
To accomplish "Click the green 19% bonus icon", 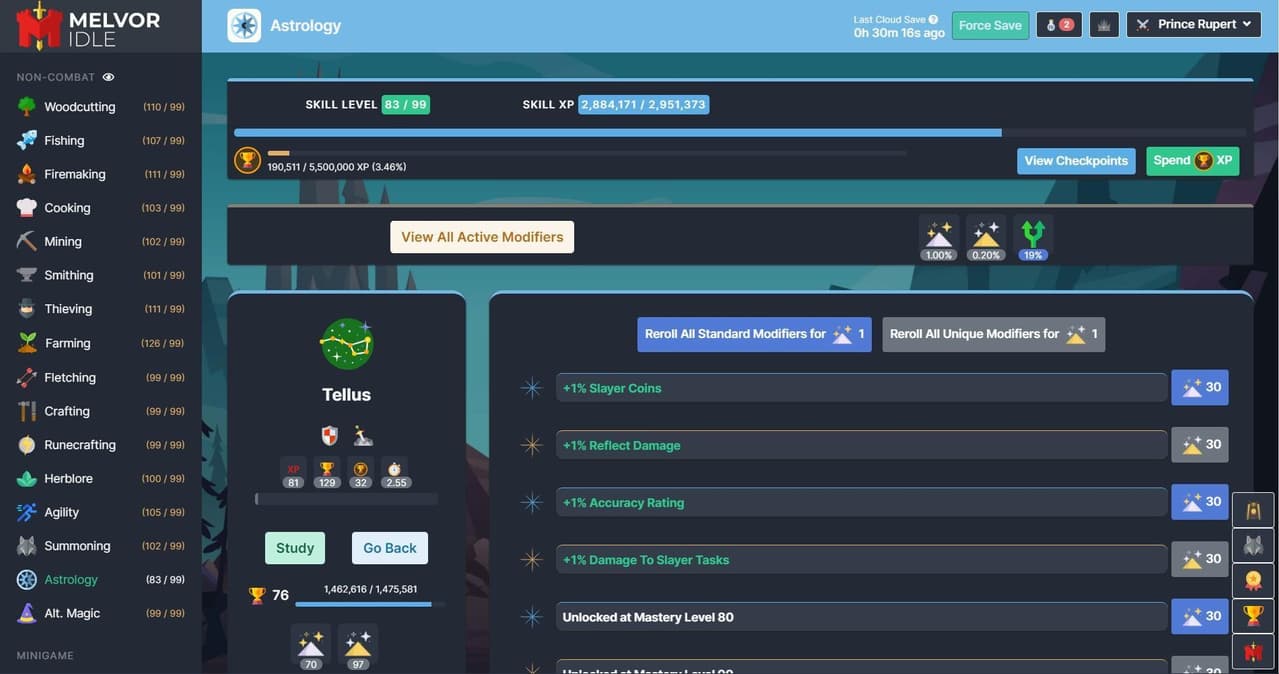I will [1033, 237].
